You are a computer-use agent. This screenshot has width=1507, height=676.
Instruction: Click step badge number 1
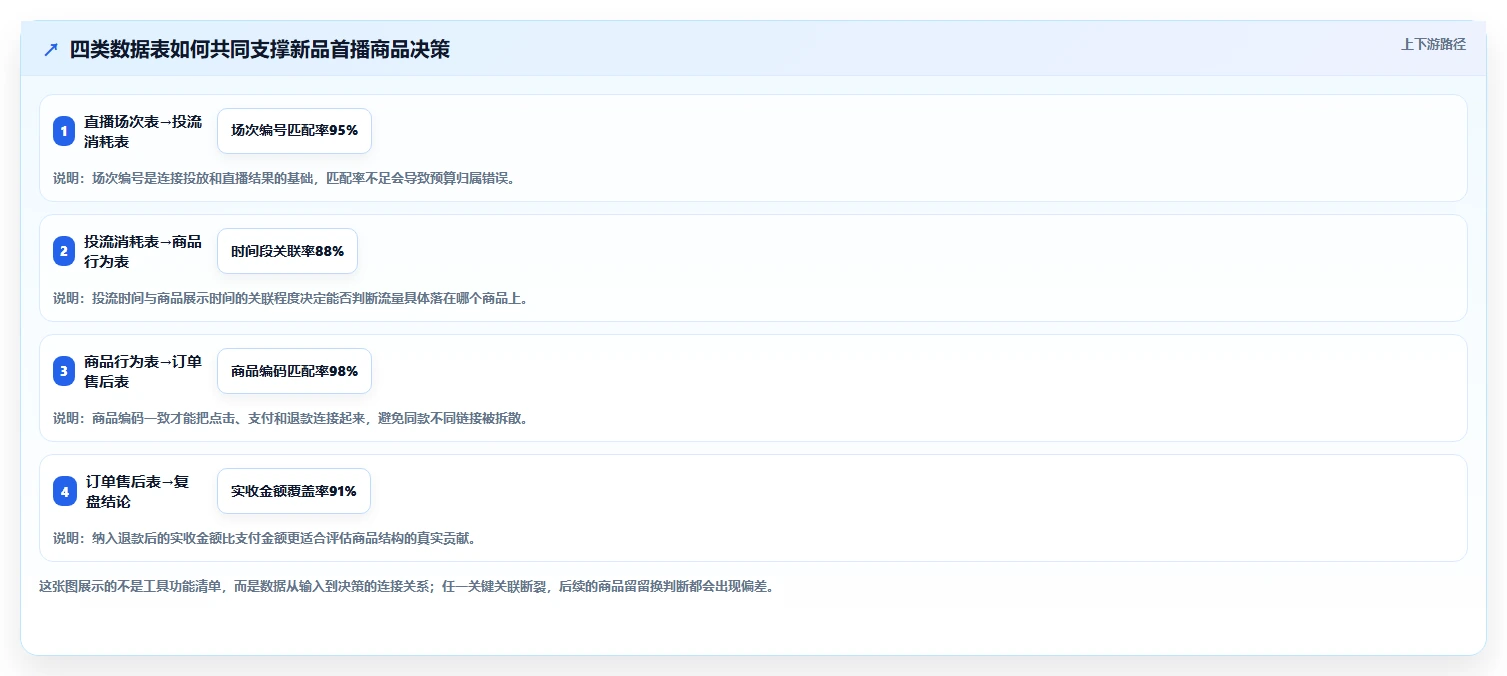tap(64, 131)
